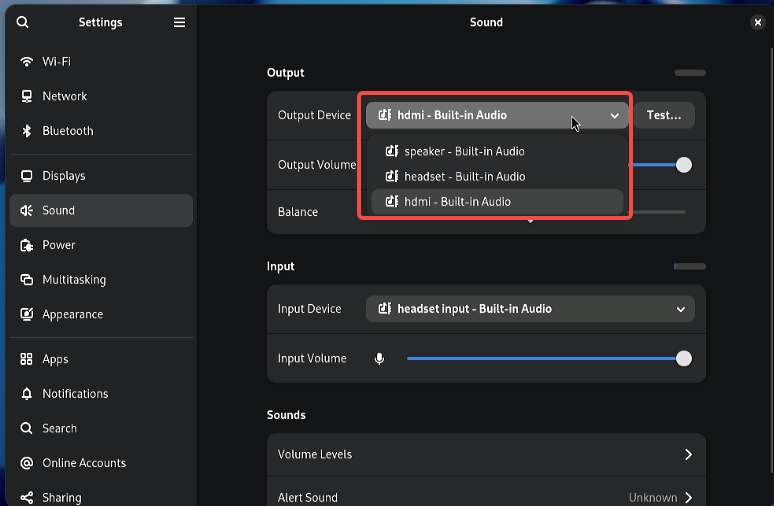Select the Bluetooth icon in sidebar
This screenshot has height=506, width=774.
tap(27, 131)
